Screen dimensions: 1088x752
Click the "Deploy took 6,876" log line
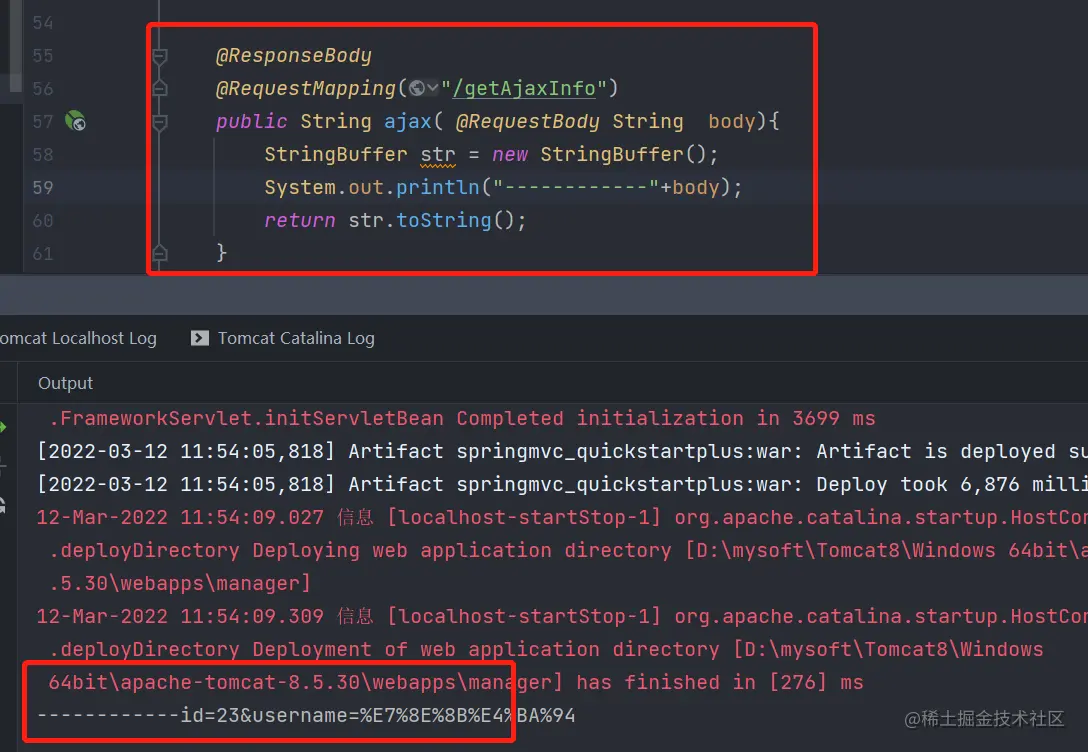[562, 484]
